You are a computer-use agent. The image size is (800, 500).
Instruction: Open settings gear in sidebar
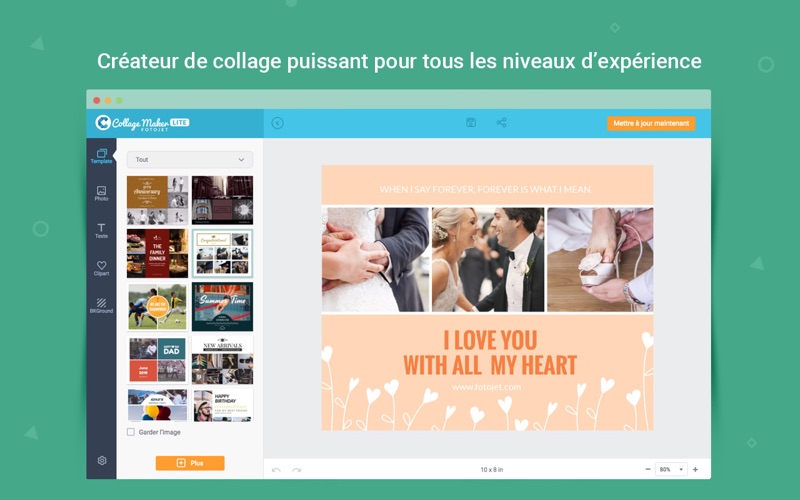point(102,460)
